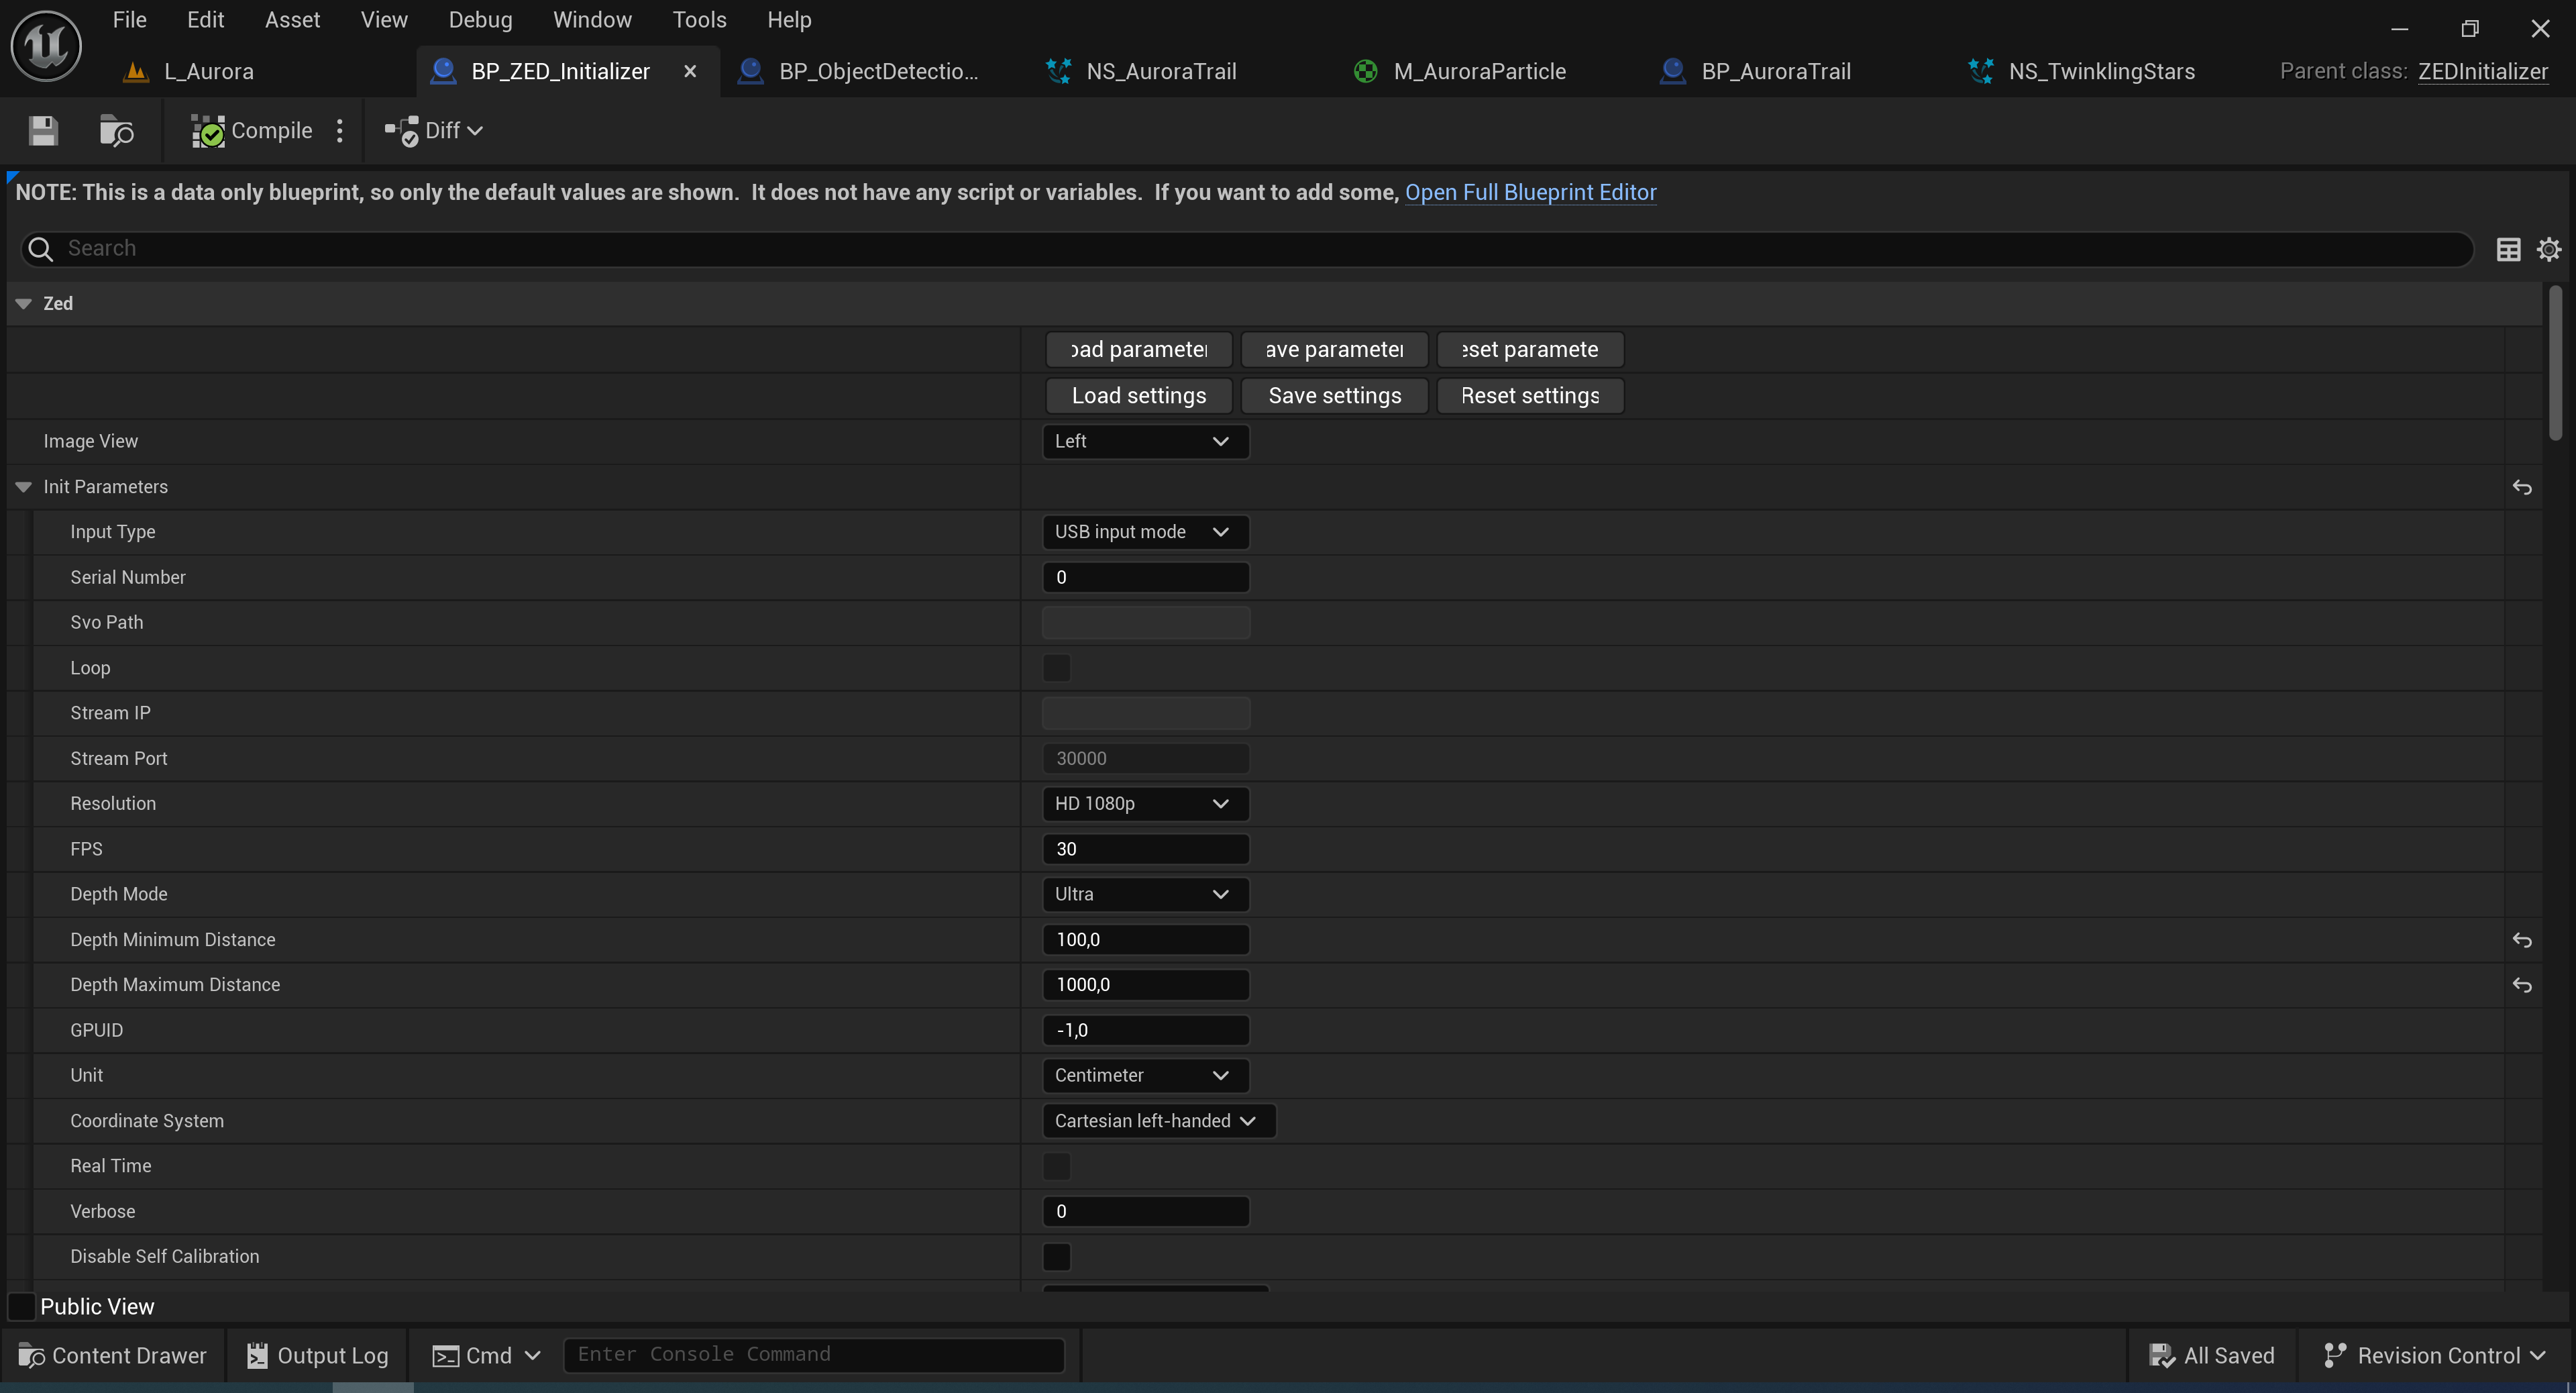Click the Browse to asset in content browser icon
The height and width of the screenshot is (1393, 2576).
(x=117, y=131)
